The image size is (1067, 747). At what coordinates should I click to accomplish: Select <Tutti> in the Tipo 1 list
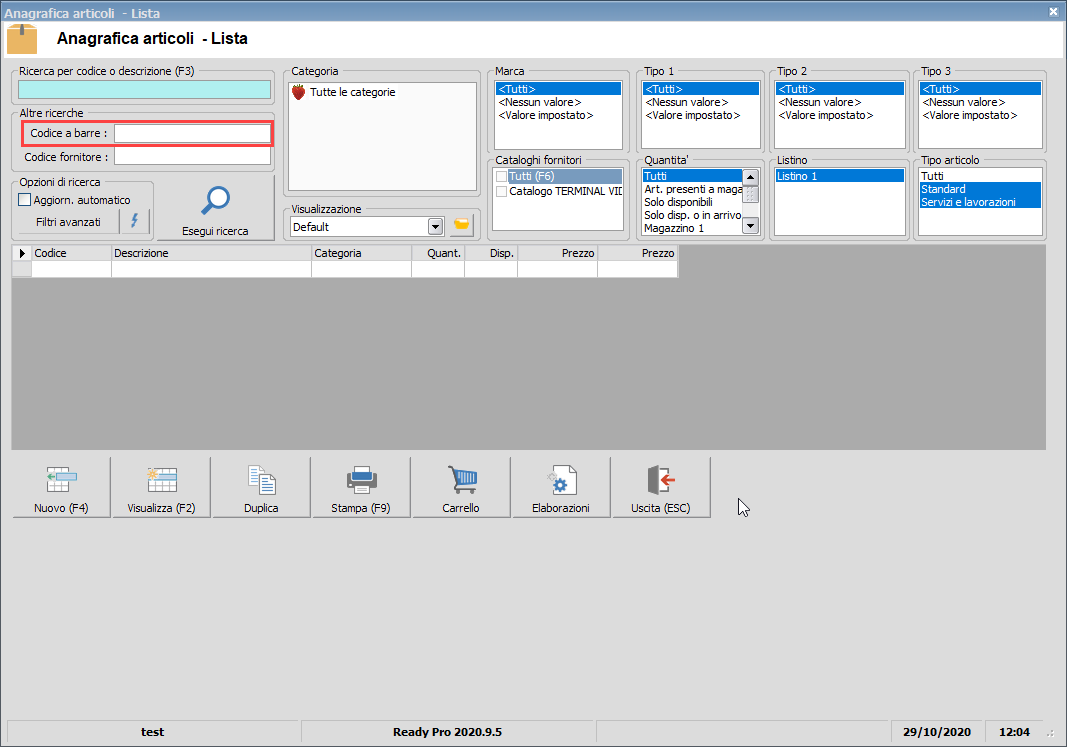tap(701, 89)
